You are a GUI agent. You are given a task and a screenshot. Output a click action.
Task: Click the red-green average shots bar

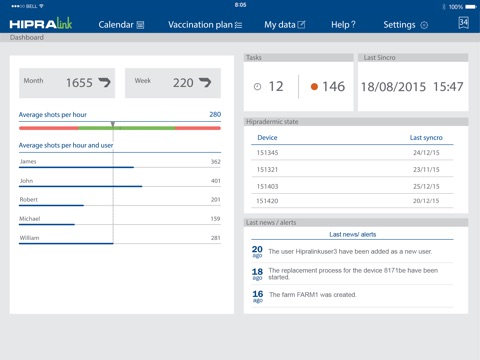(120, 128)
